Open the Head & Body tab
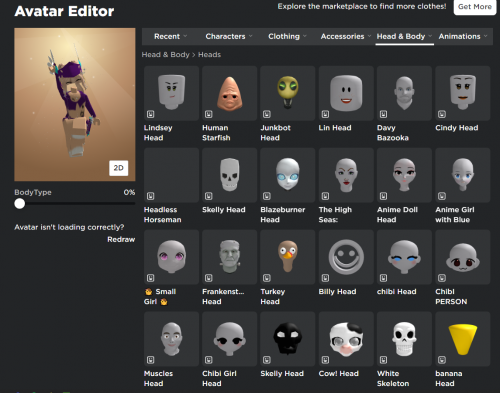Screen dimensions: 500x393 (x=404, y=36)
